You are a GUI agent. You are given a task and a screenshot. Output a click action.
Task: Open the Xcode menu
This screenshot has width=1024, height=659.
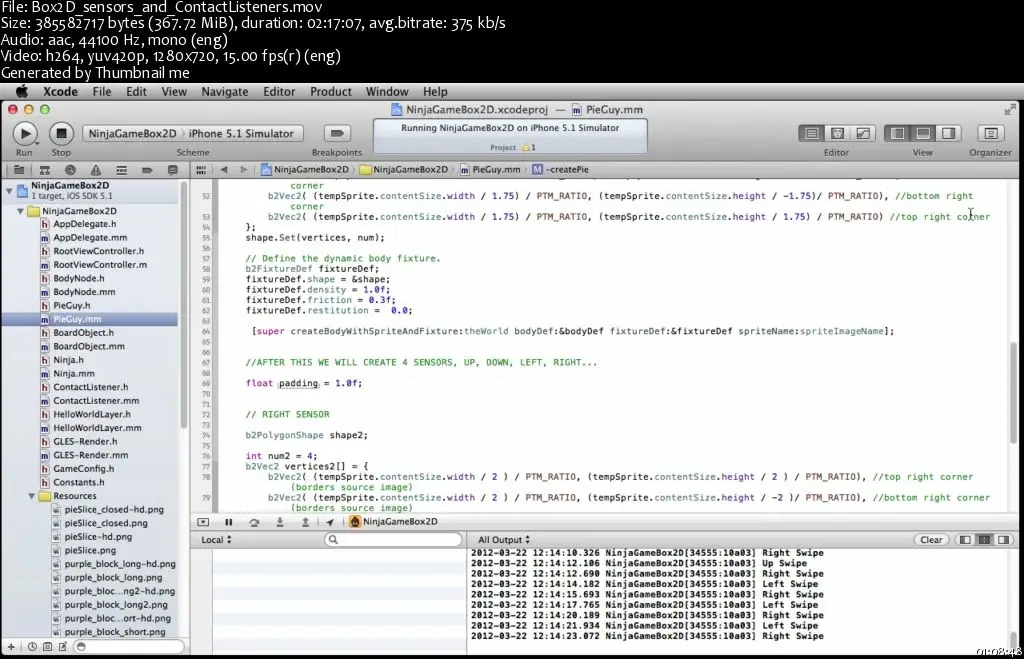point(60,91)
